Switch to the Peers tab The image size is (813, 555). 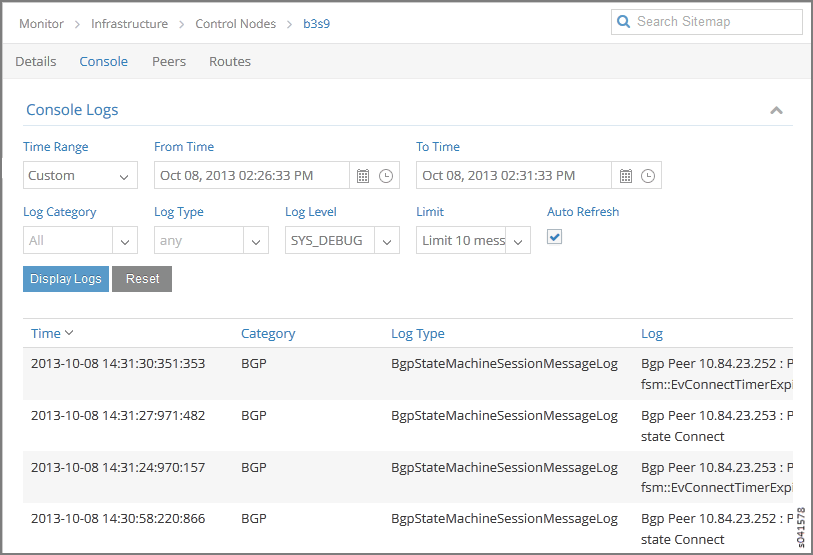(169, 62)
